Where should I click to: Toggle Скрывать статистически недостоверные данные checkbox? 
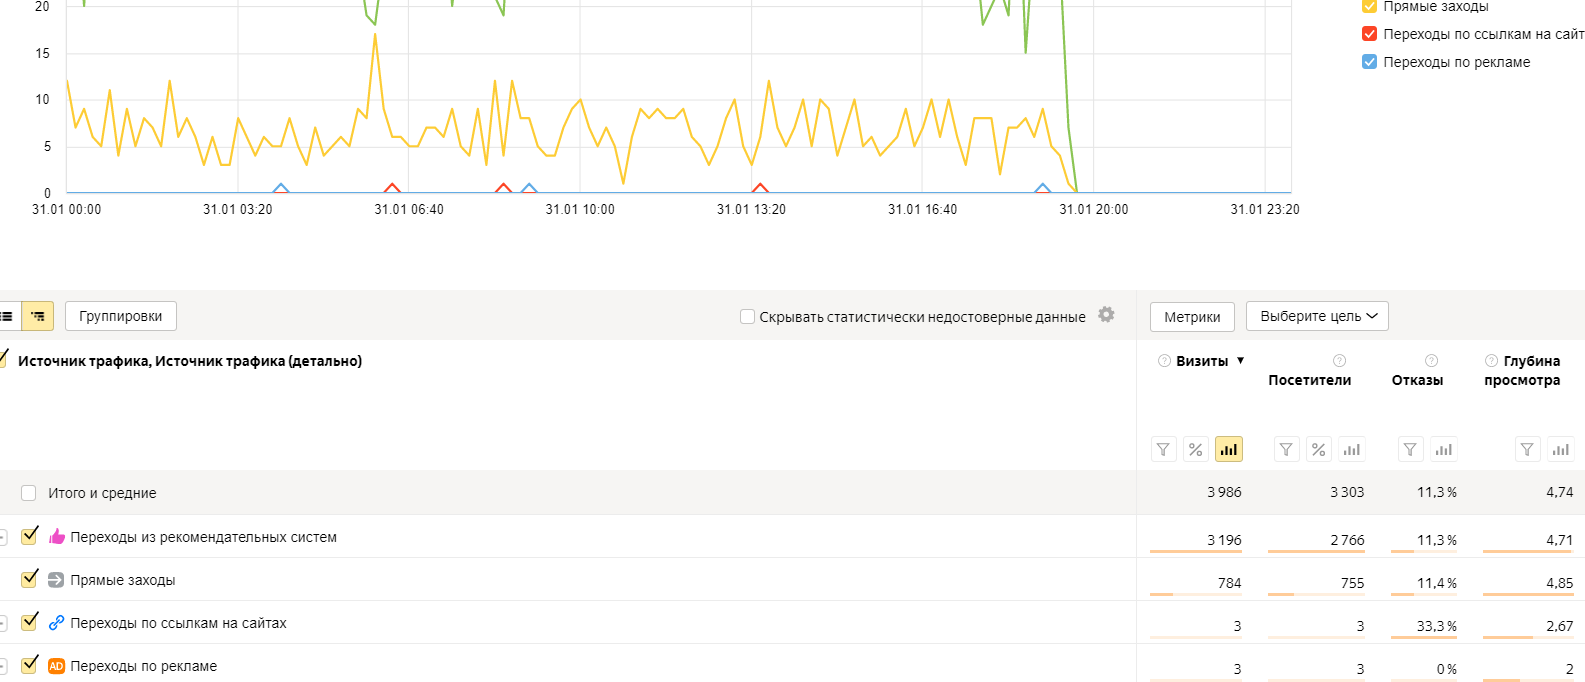[x=747, y=317]
